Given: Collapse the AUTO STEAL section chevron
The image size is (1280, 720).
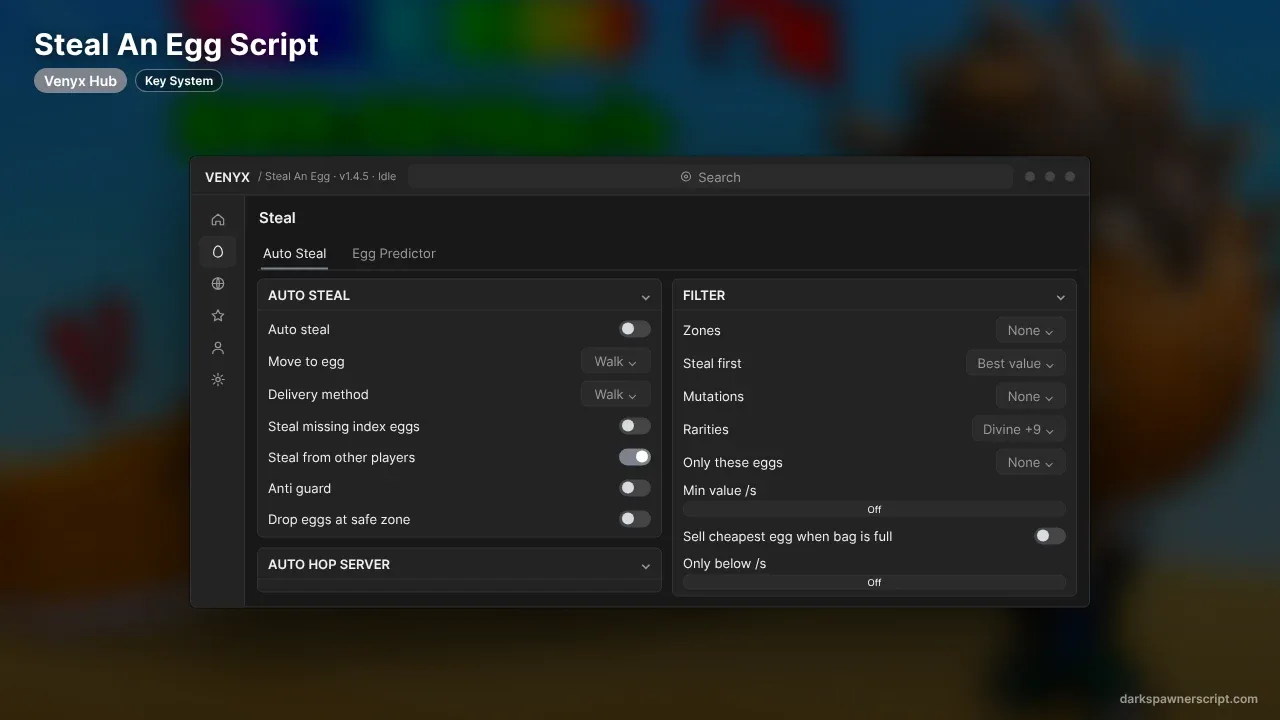Looking at the screenshot, I should pos(646,297).
